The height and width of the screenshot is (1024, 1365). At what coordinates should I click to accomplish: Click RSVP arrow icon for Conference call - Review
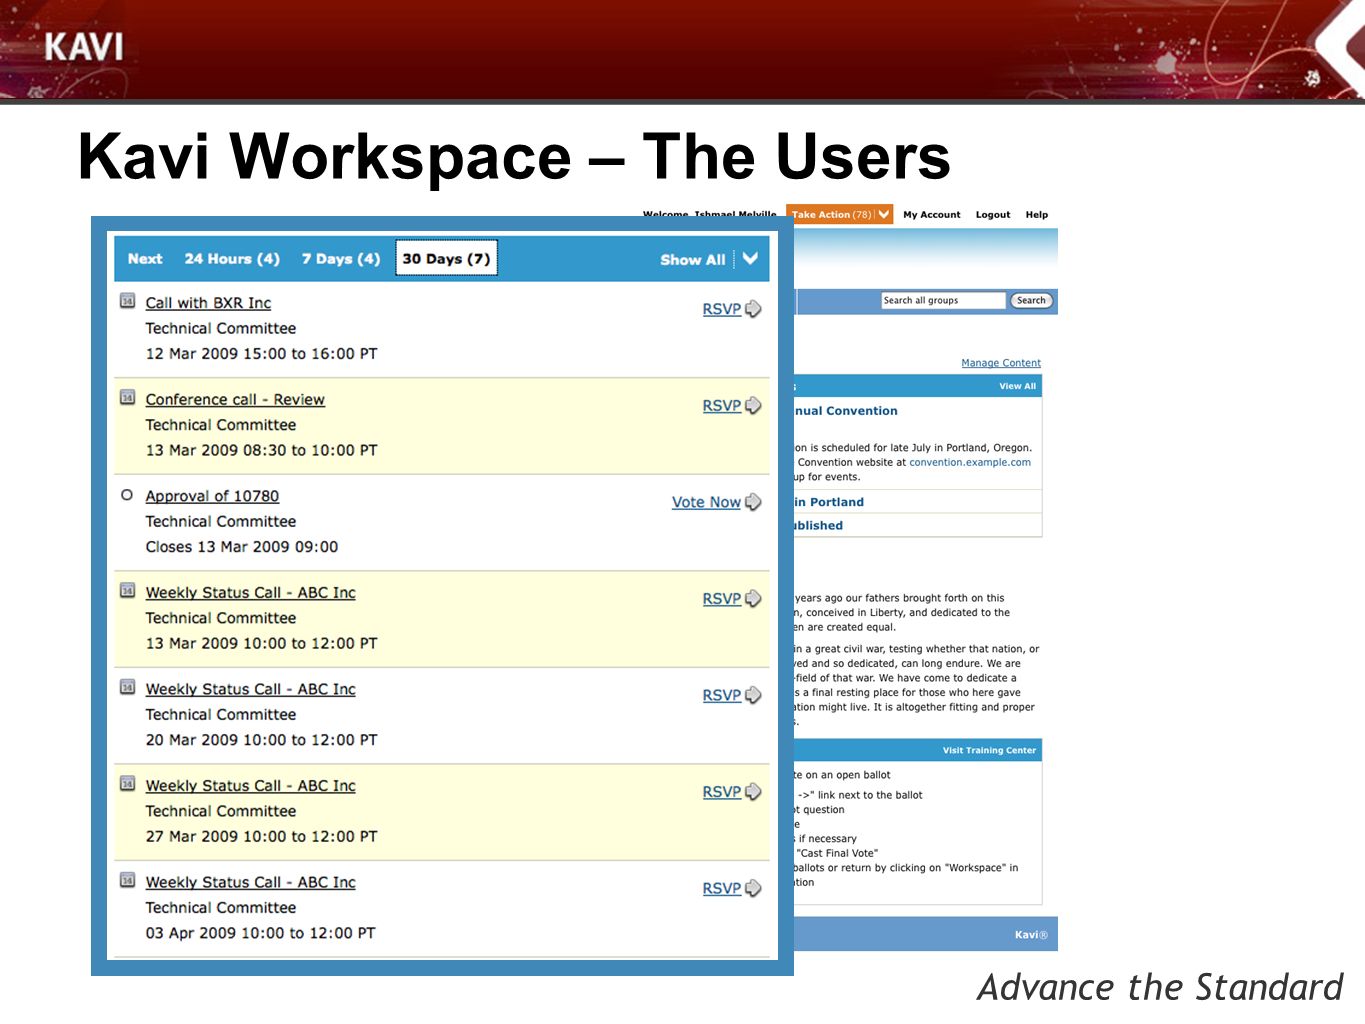753,406
